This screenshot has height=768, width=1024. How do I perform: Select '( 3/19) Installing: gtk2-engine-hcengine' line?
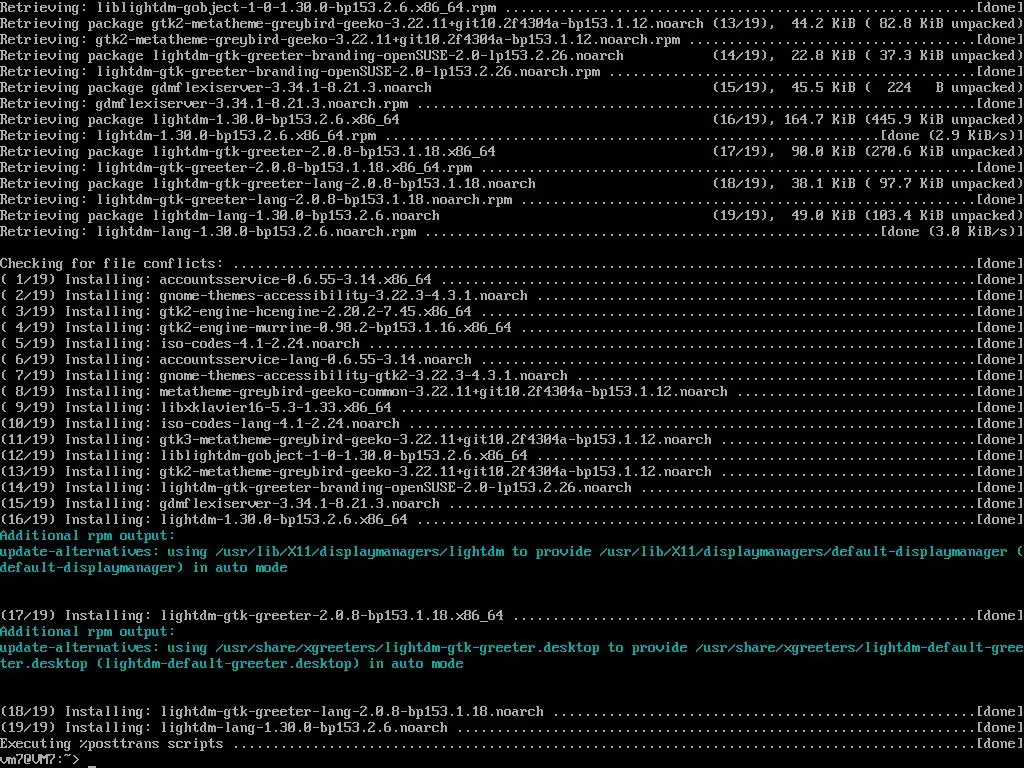512,312
